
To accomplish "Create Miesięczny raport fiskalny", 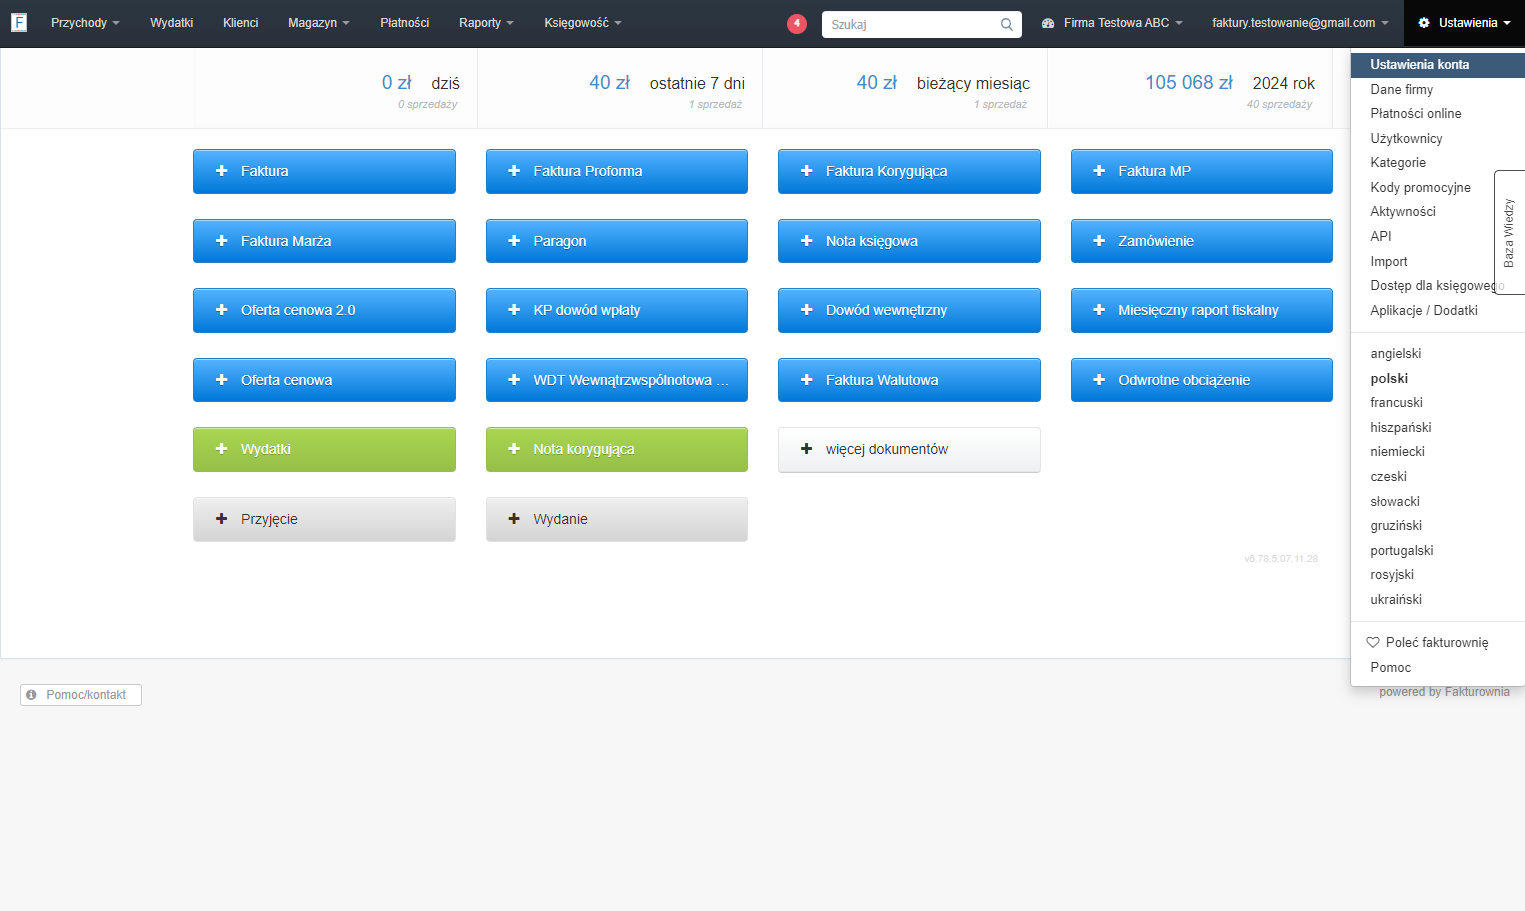I will pyautogui.click(x=1202, y=310).
